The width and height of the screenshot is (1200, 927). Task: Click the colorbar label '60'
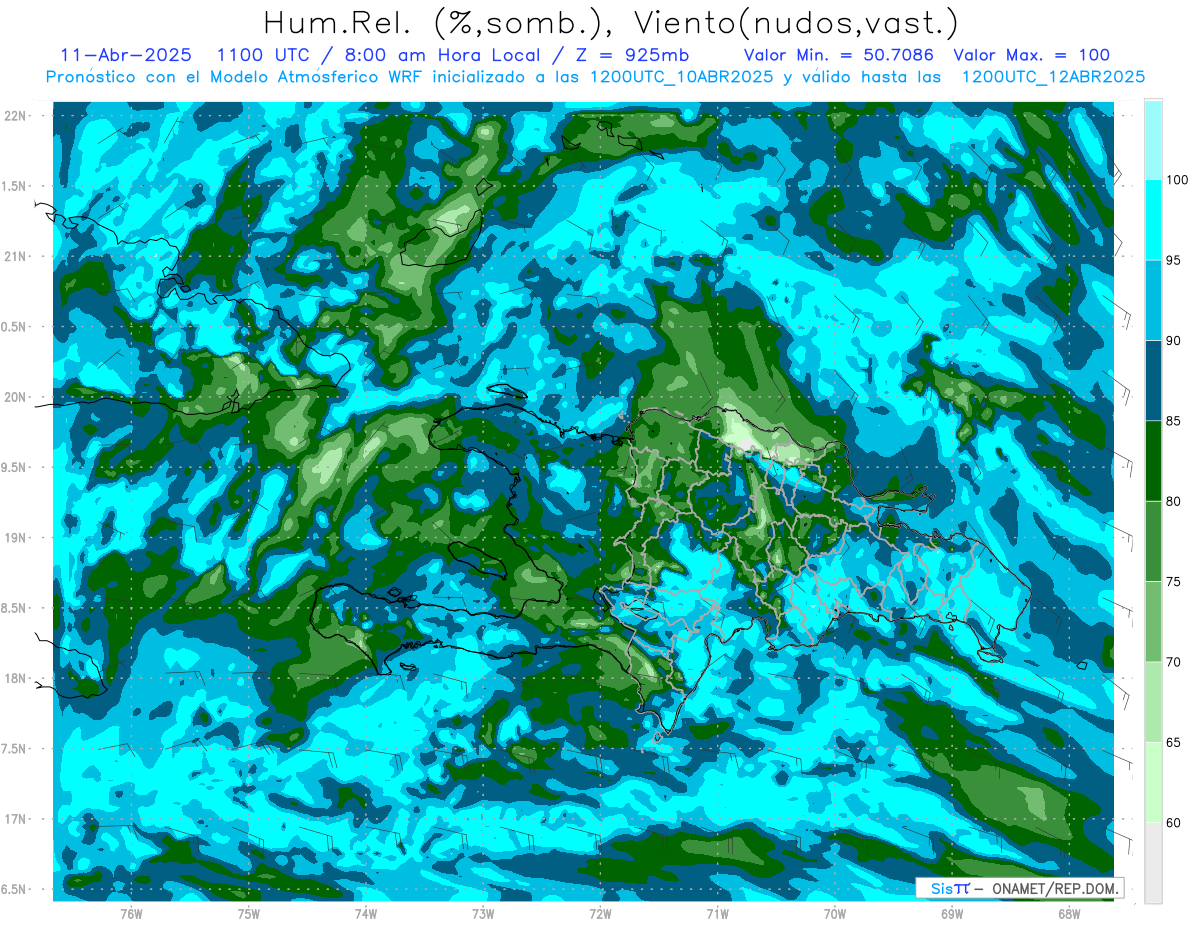click(1176, 822)
